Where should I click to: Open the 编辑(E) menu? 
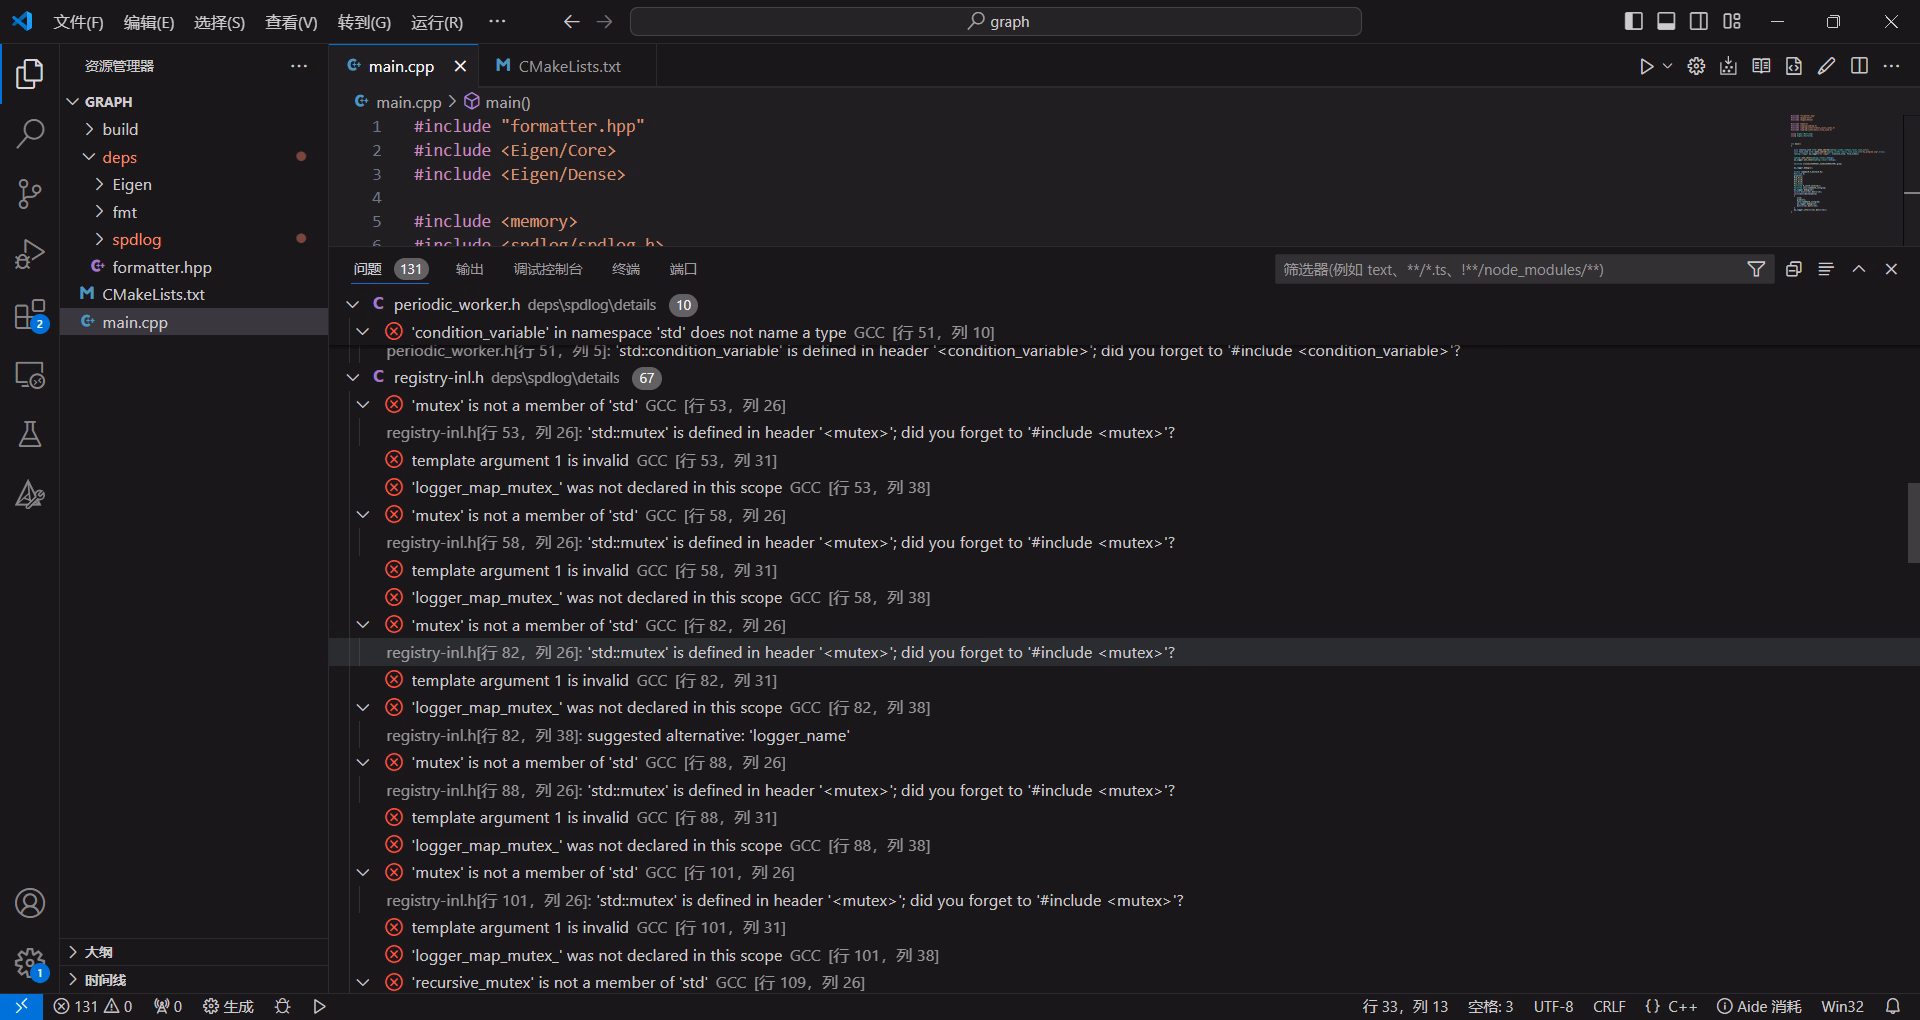pyautogui.click(x=149, y=22)
